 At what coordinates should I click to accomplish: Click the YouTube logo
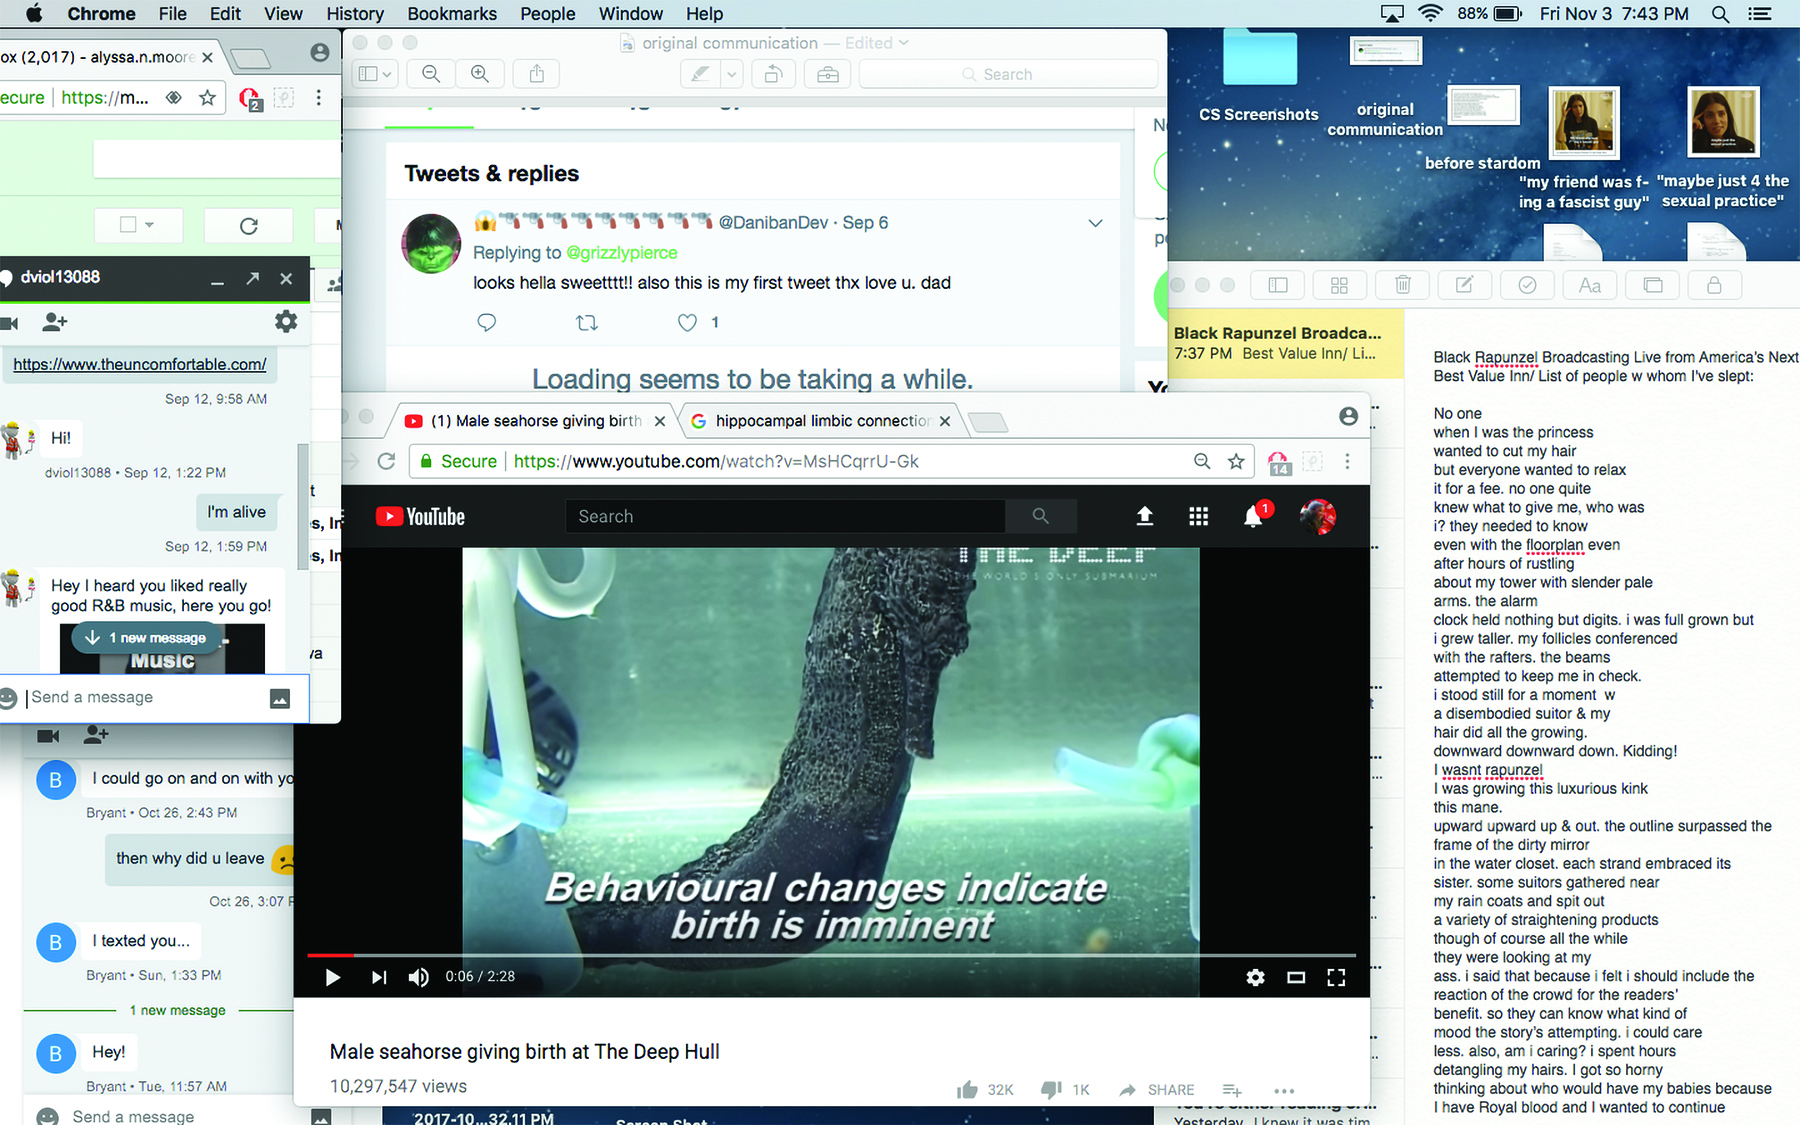420,516
